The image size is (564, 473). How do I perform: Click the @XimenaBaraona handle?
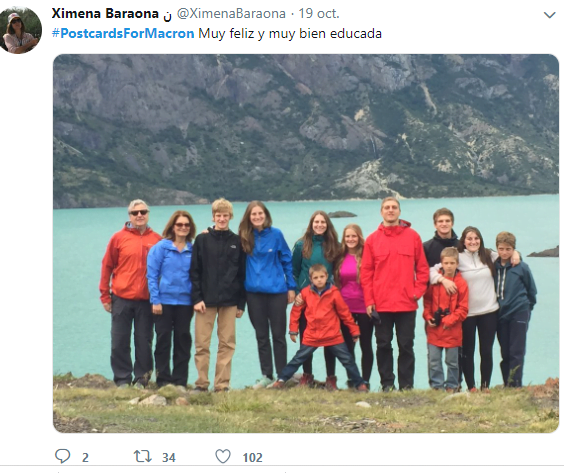click(231, 14)
